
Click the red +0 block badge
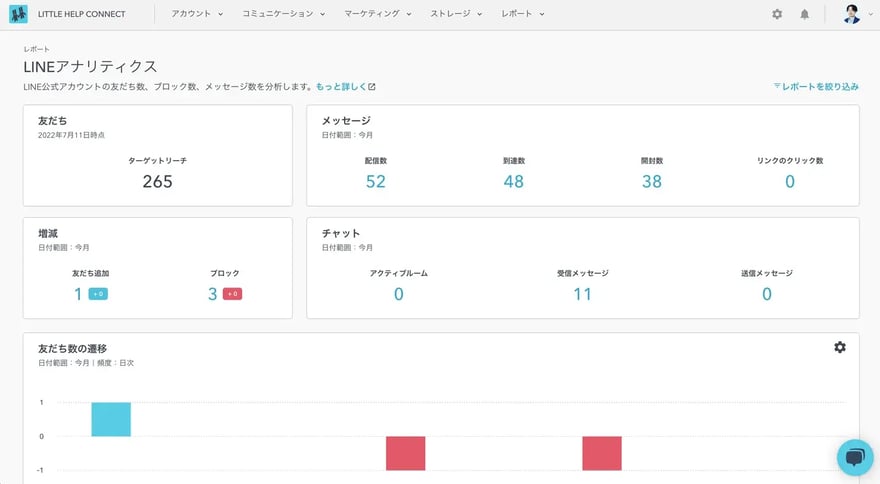232,294
